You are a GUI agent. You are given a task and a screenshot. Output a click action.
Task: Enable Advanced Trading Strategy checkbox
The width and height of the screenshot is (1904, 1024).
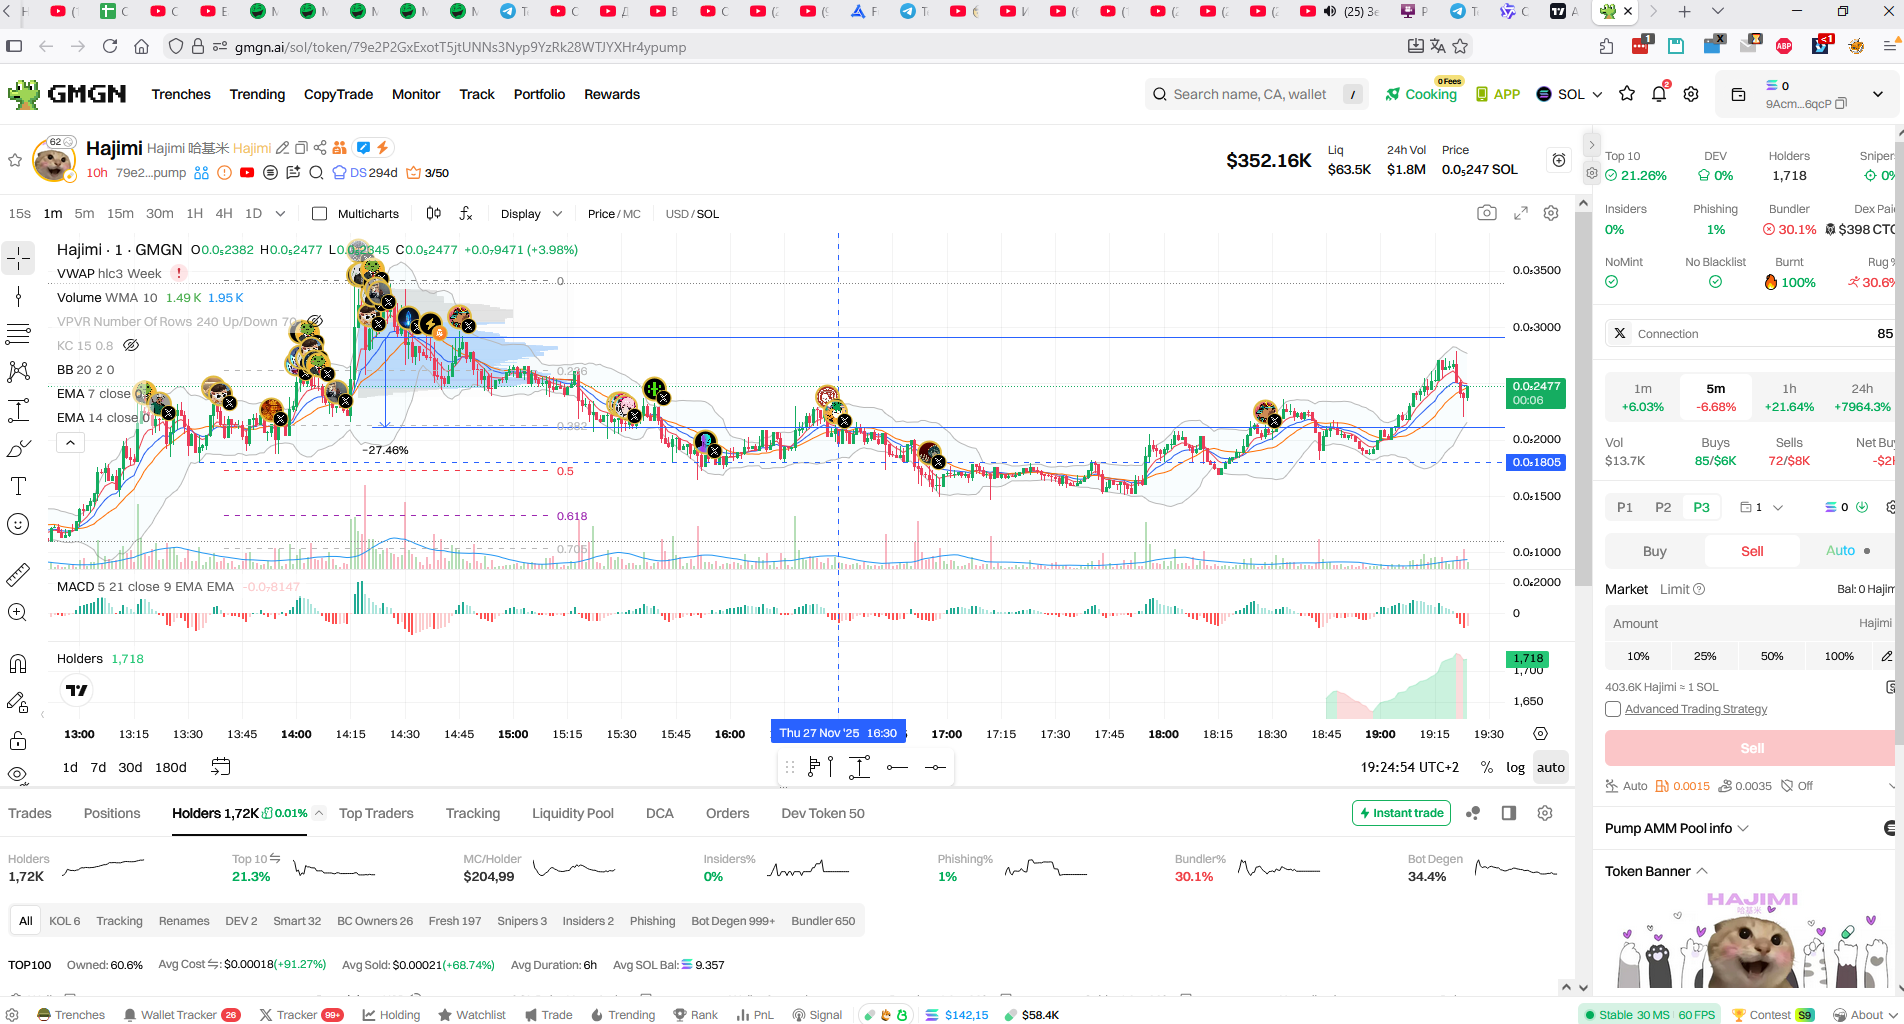1612,709
